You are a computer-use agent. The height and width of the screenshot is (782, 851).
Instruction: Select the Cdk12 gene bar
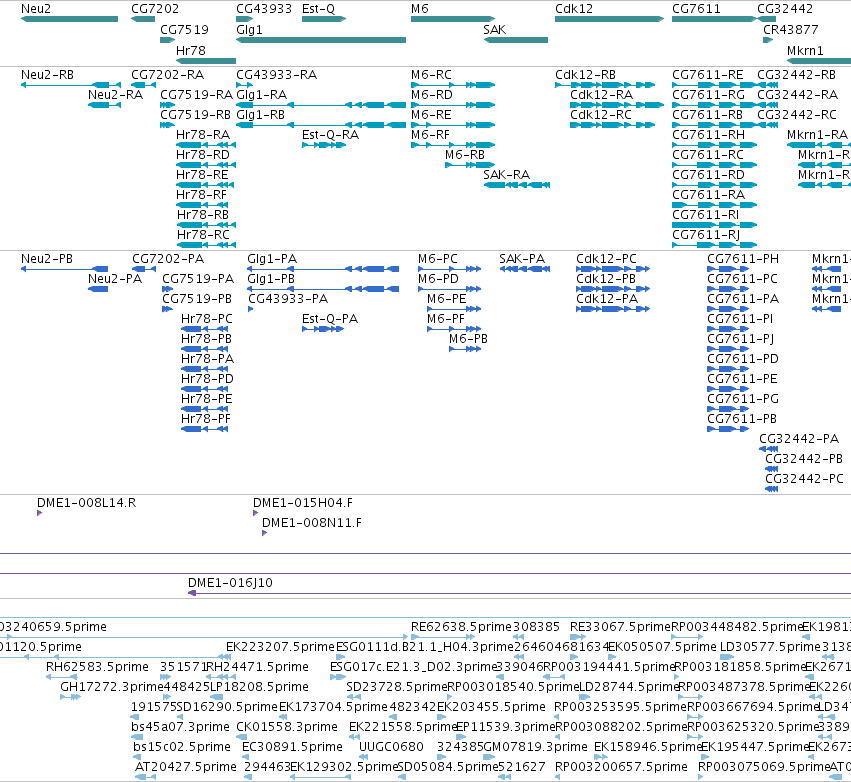pos(609,19)
